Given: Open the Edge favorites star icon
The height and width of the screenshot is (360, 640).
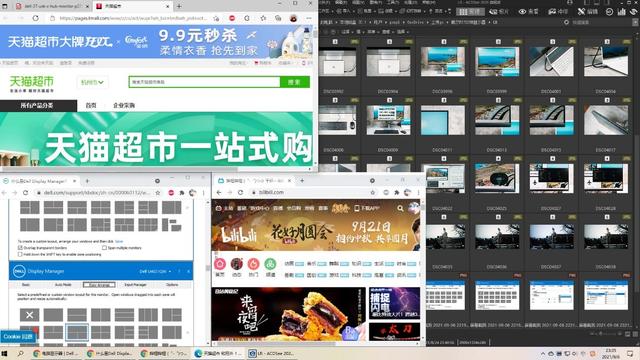Looking at the screenshot, I should tap(263, 18).
